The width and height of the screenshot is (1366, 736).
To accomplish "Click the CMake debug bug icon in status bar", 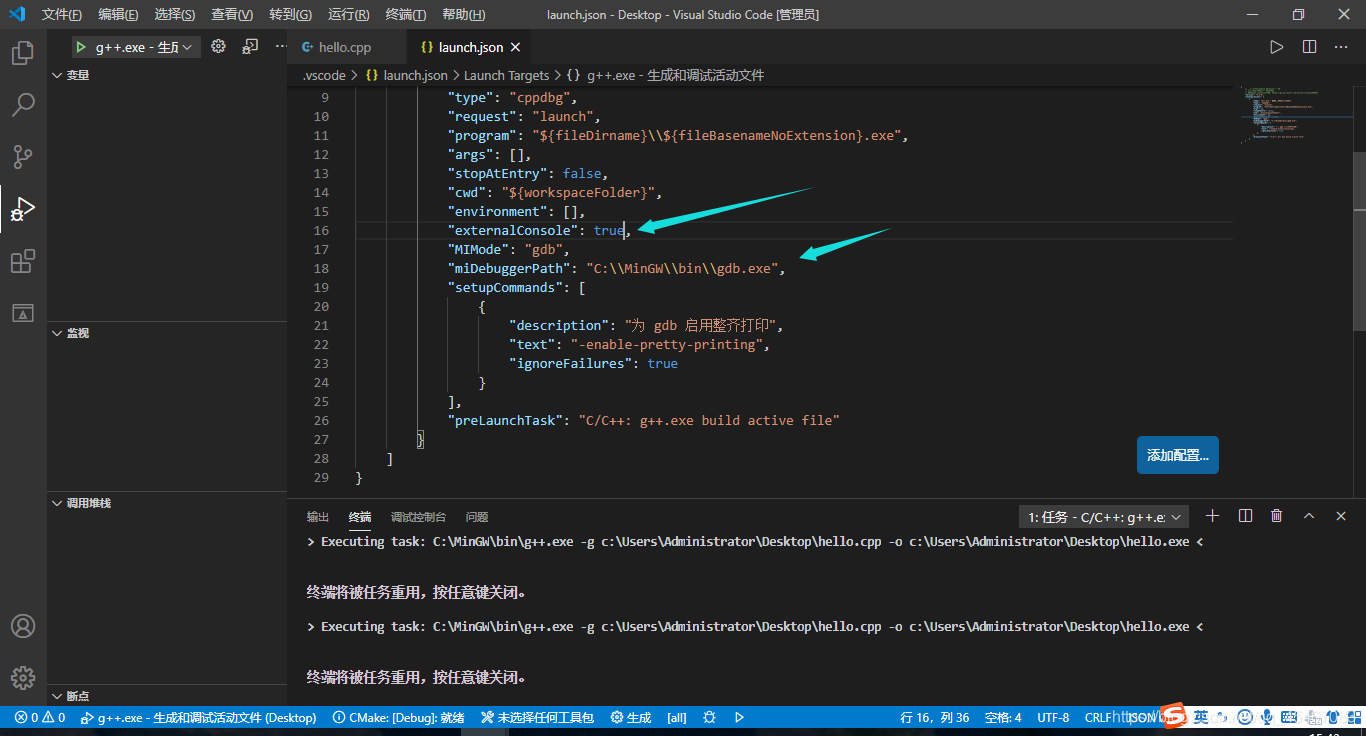I will [709, 717].
